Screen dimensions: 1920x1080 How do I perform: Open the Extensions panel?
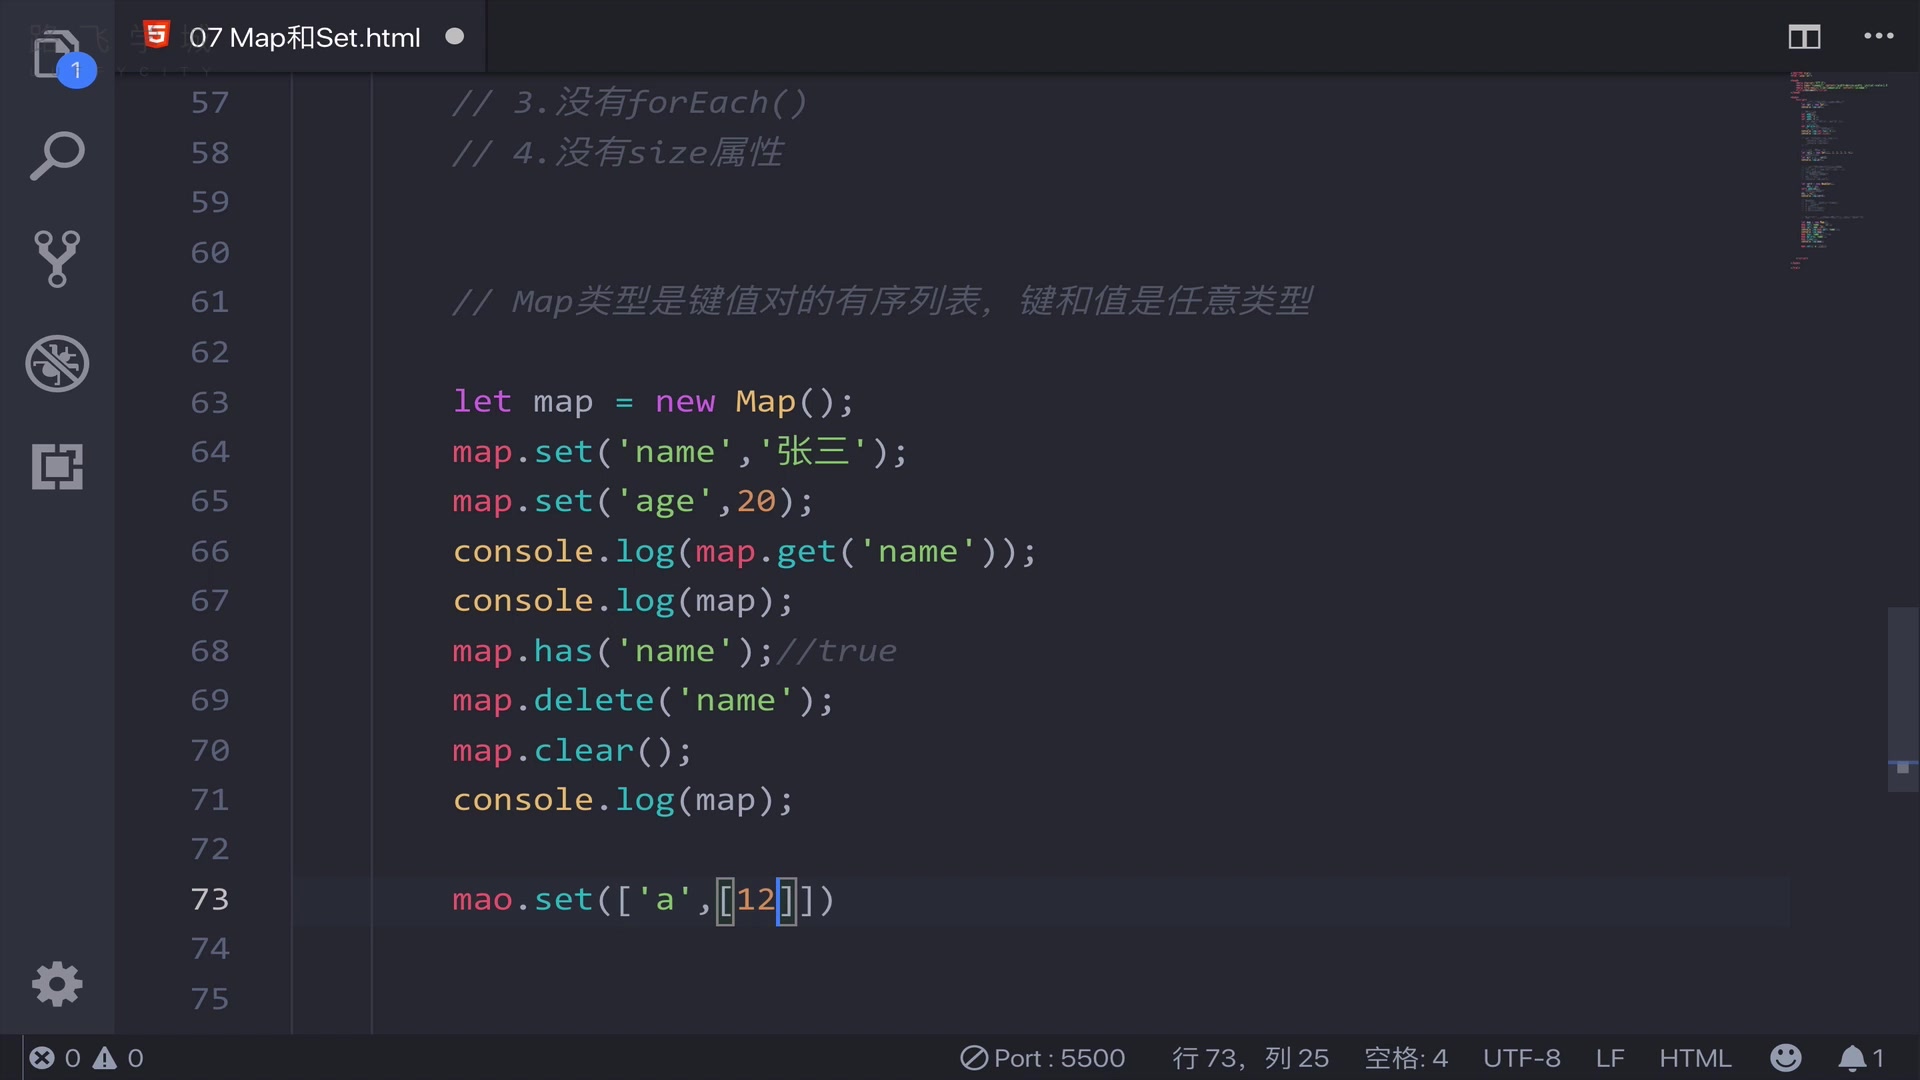tap(57, 466)
